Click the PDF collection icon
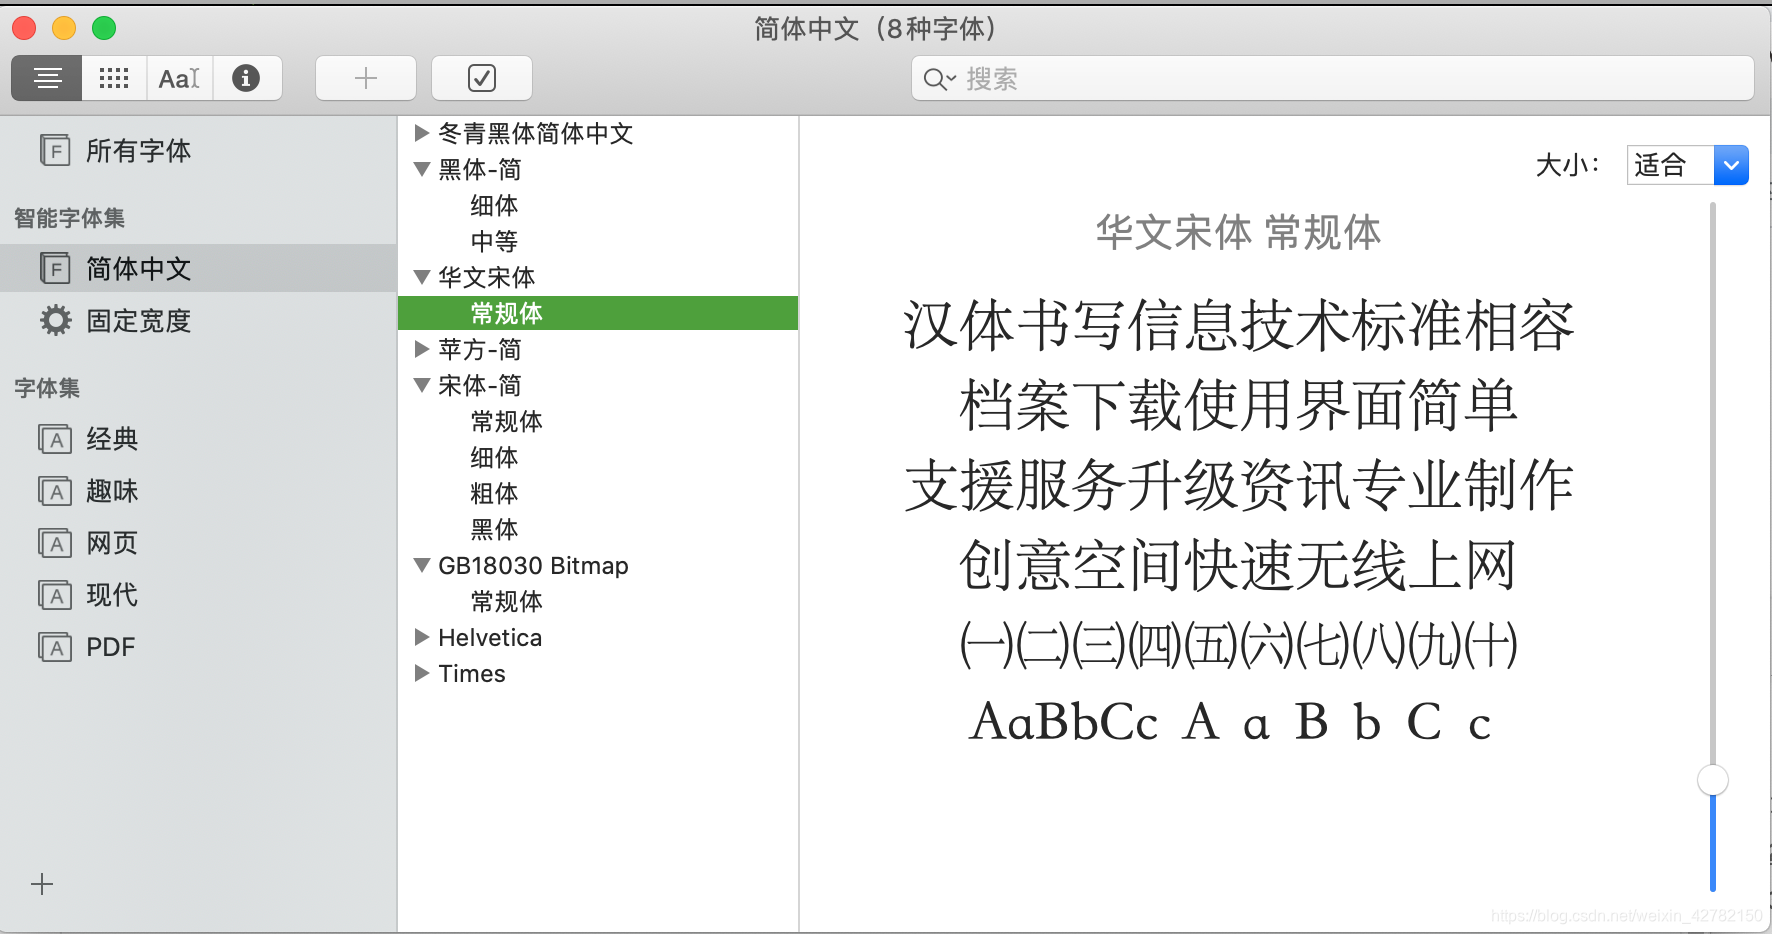The width and height of the screenshot is (1772, 934). pos(55,647)
